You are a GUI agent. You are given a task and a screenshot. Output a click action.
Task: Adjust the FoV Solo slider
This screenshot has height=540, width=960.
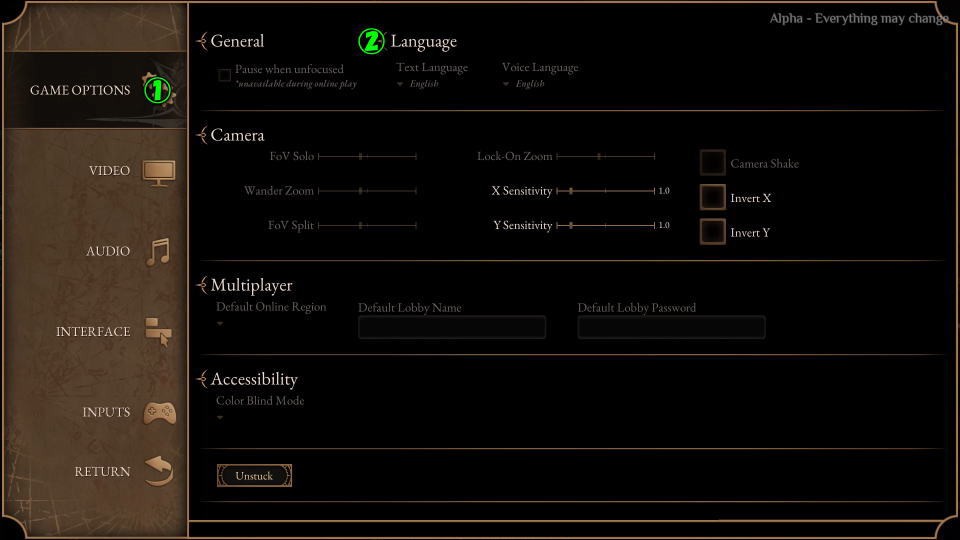[367, 157]
